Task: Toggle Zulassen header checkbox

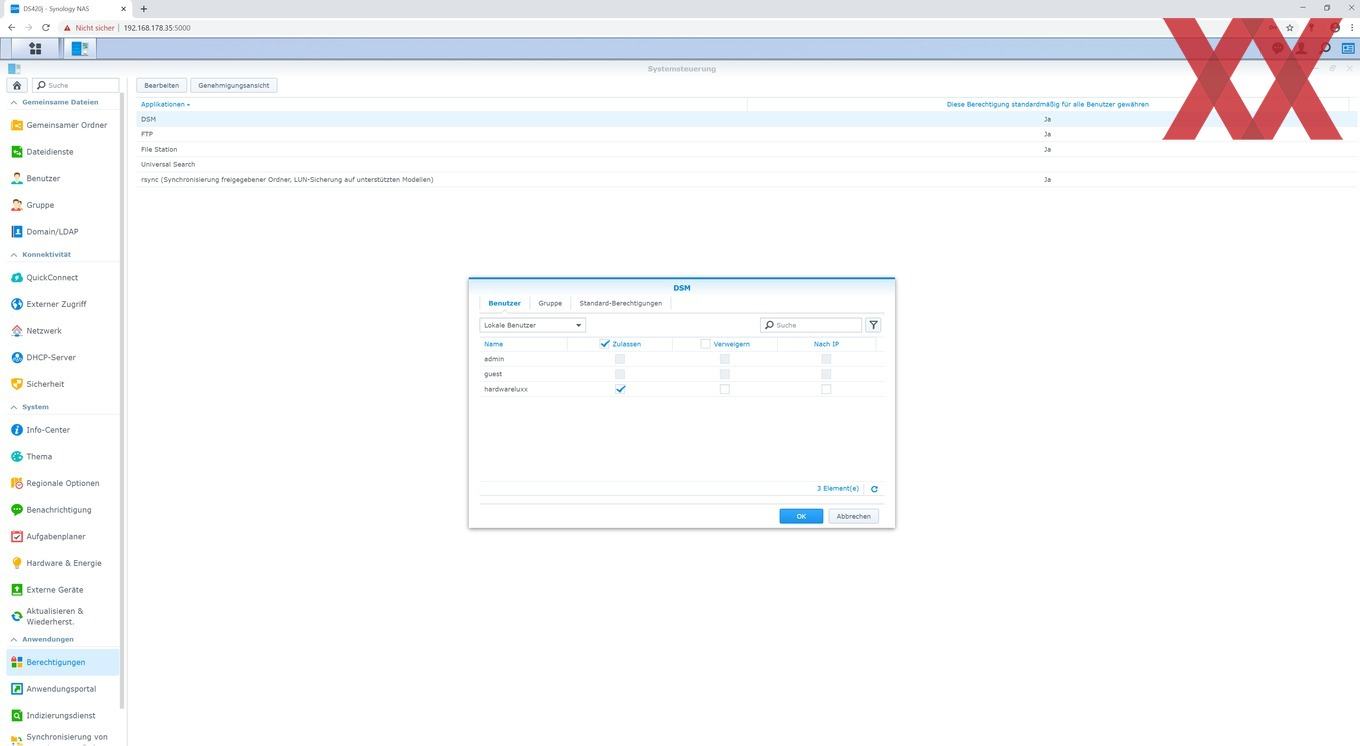Action: pyautogui.click(x=605, y=344)
